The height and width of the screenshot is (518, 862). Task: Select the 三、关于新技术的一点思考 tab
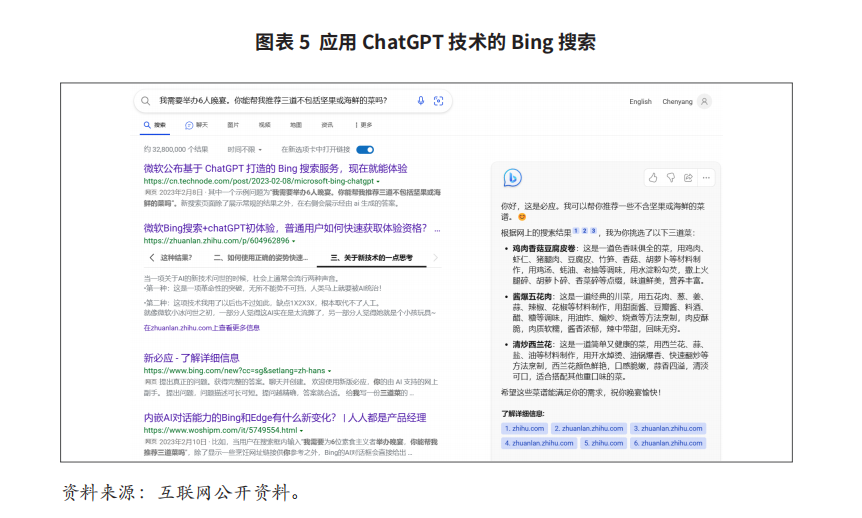(372, 257)
